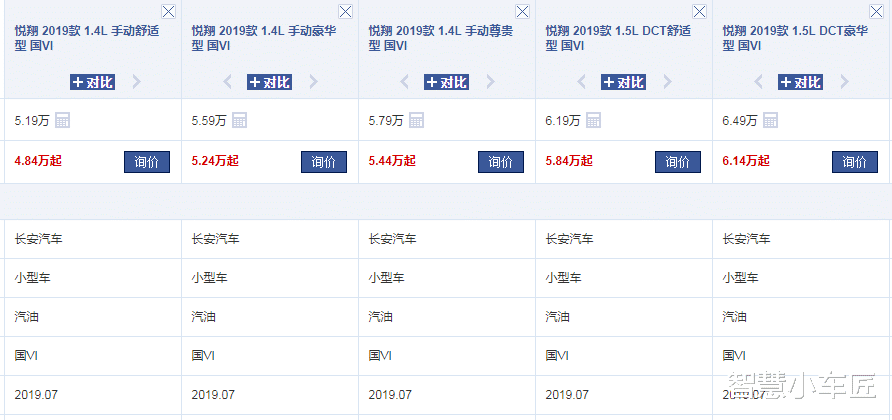Open 悦翔 2019款 1.5L DCT豪华型 国VI title link

tap(795, 38)
